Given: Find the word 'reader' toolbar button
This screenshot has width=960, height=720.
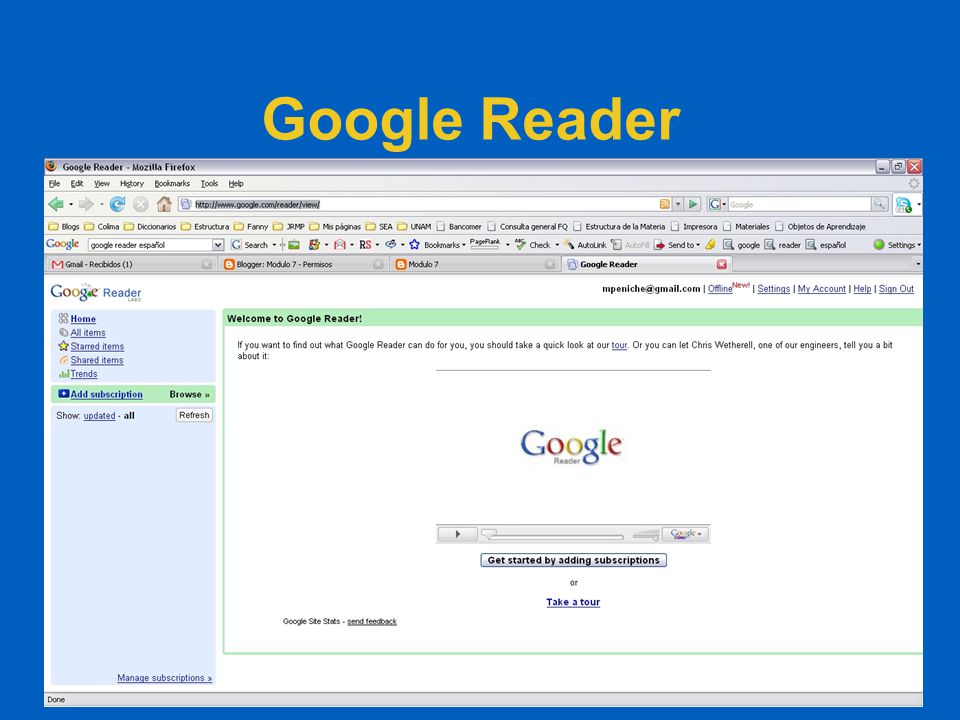Looking at the screenshot, I should click(x=783, y=245).
